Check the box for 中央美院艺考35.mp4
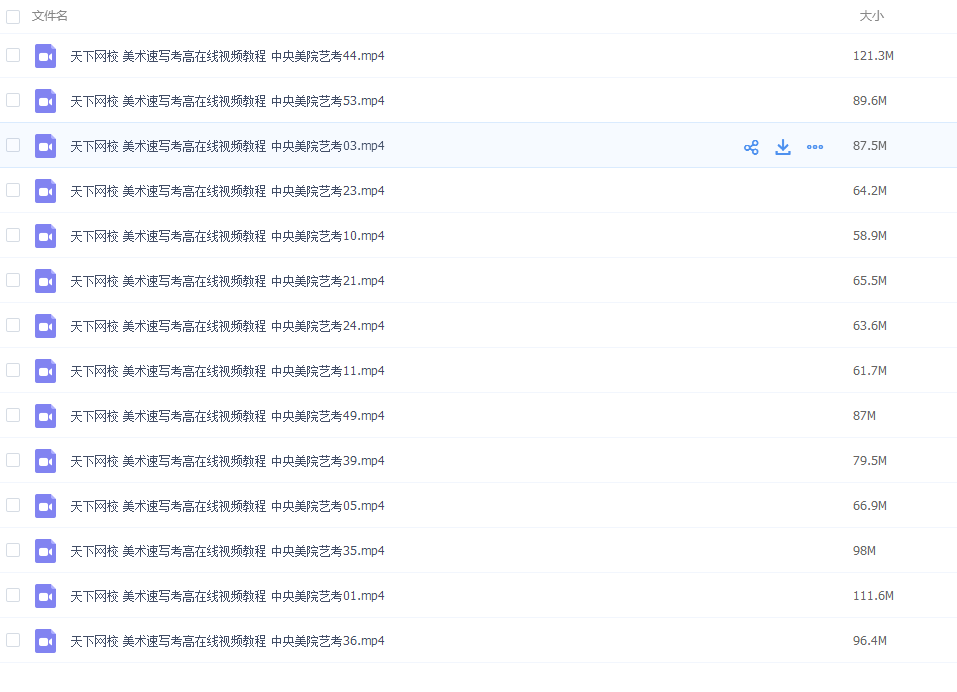Viewport: 957px width, 692px height. pos(13,550)
